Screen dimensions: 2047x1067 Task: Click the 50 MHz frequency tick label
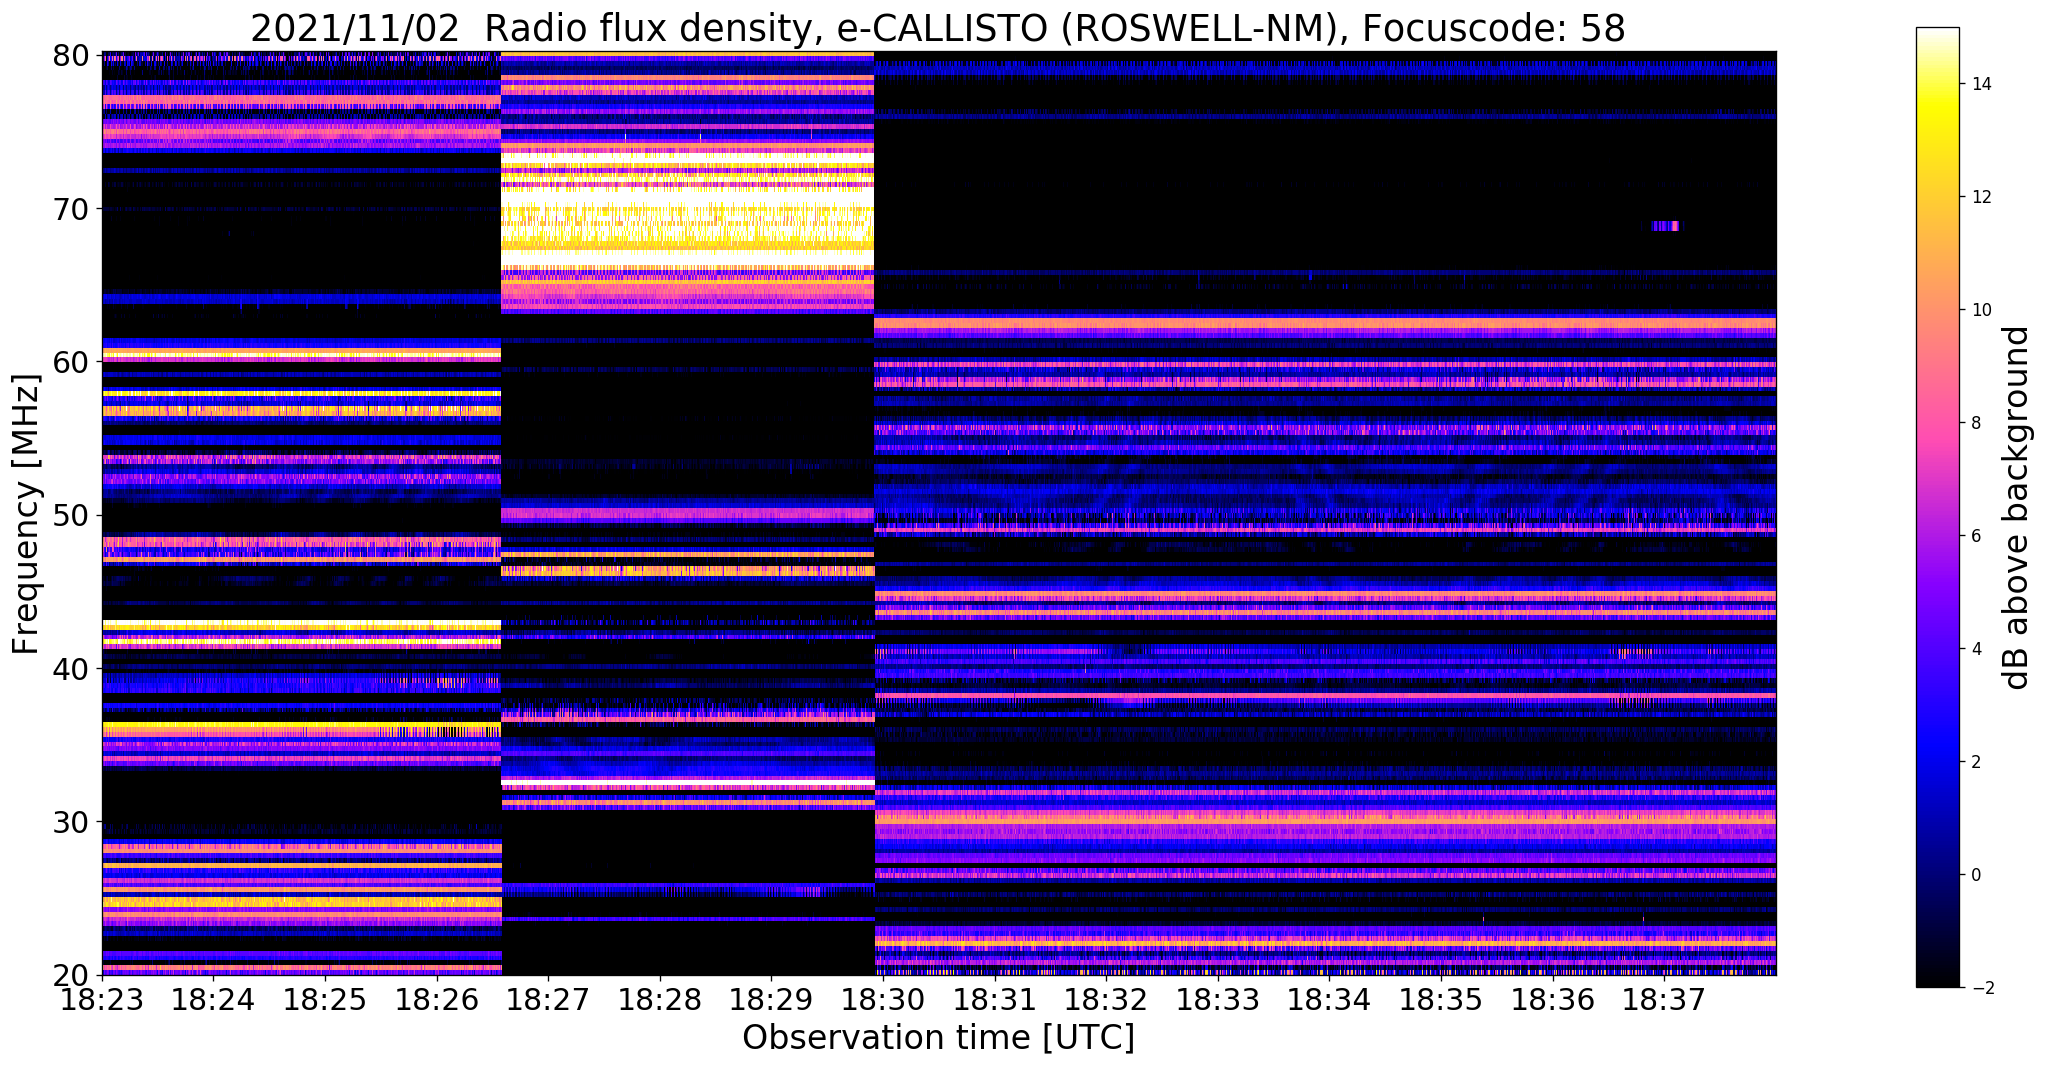tap(70, 515)
